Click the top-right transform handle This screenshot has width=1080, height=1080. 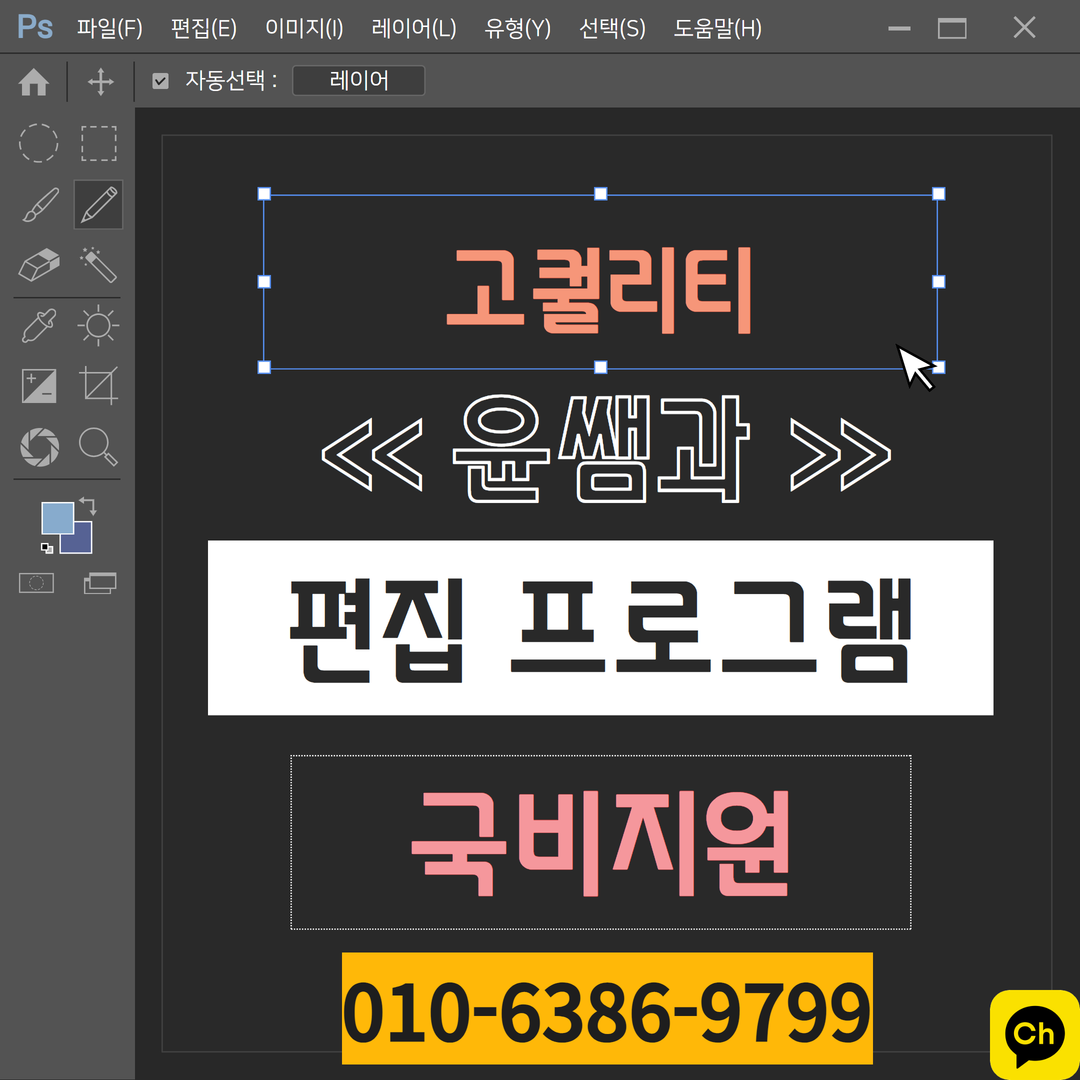point(938,194)
